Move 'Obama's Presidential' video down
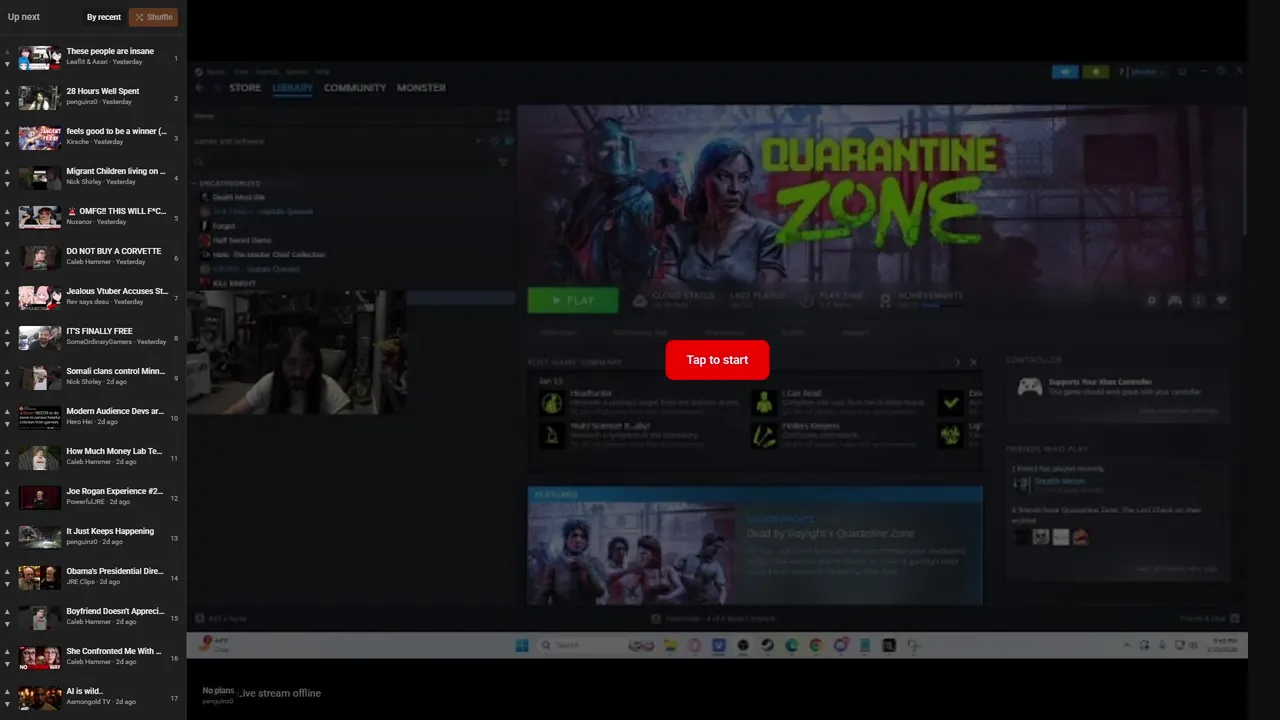This screenshot has width=1280, height=720. (7, 583)
